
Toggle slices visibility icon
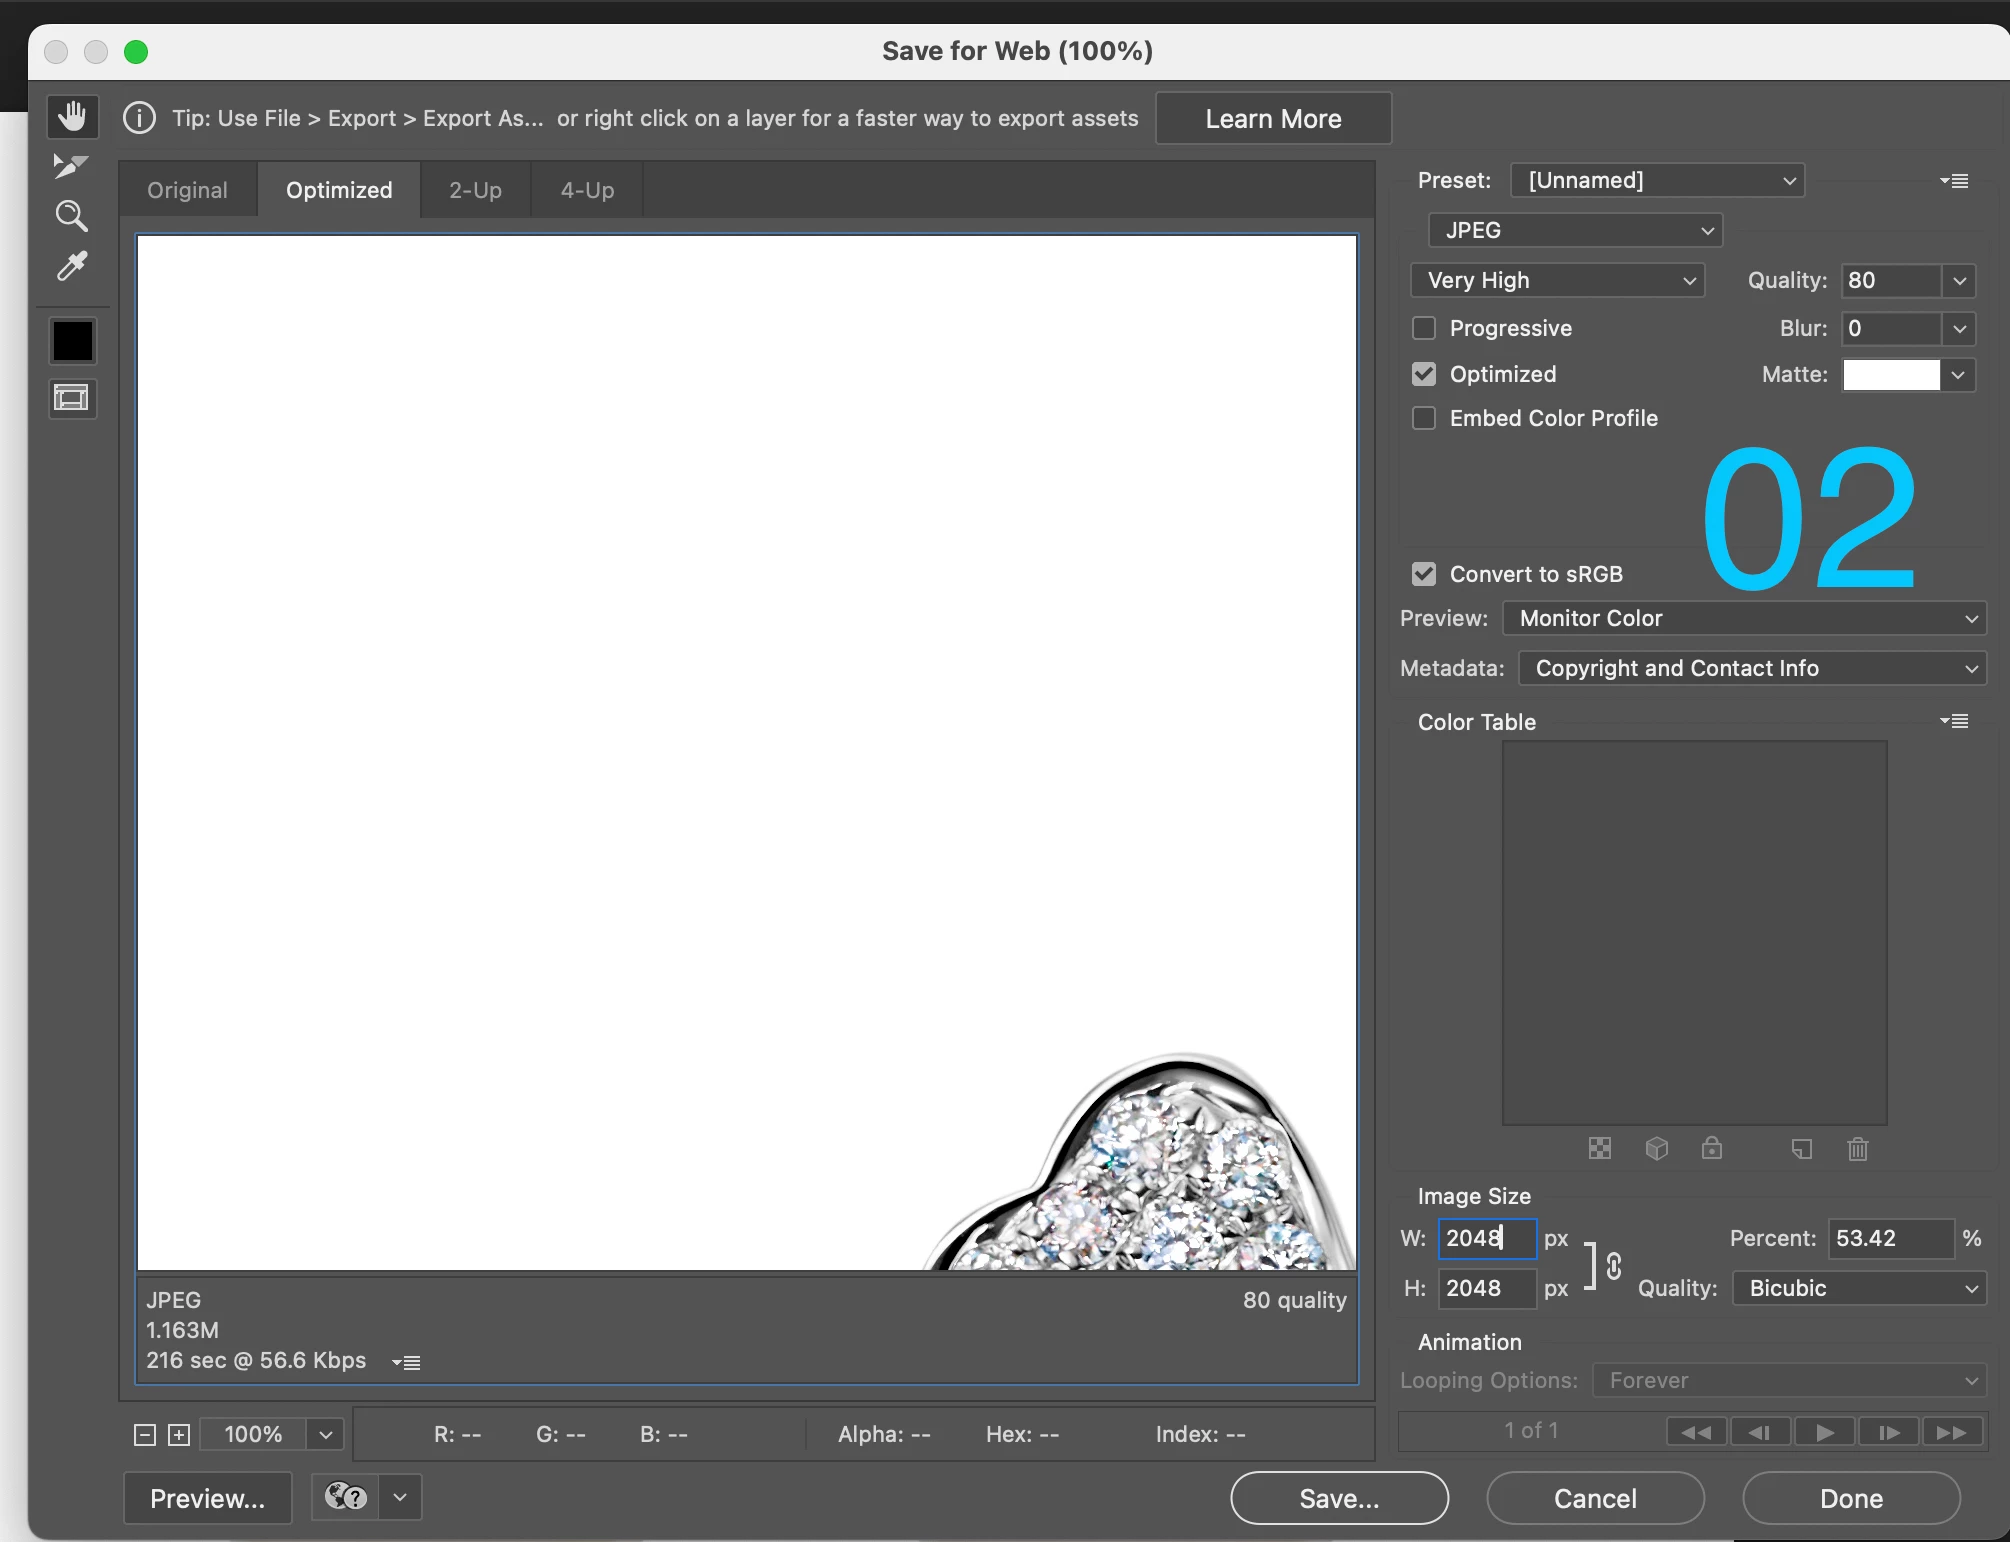[72, 398]
